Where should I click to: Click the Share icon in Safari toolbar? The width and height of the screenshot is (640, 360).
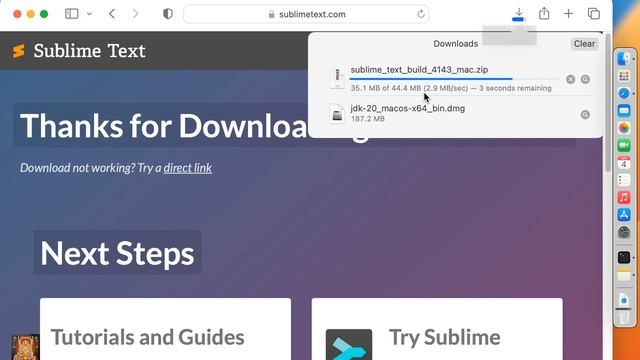[544, 14]
